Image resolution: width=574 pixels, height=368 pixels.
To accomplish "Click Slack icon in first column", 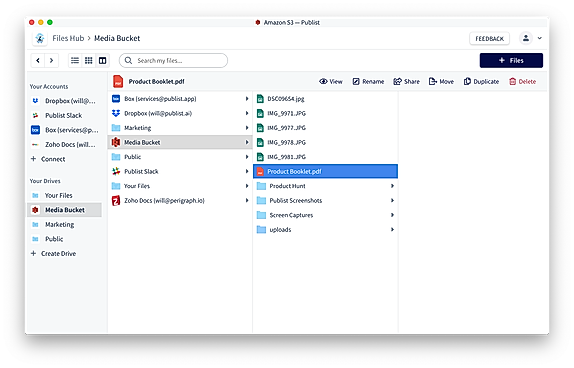I will pos(116,171).
